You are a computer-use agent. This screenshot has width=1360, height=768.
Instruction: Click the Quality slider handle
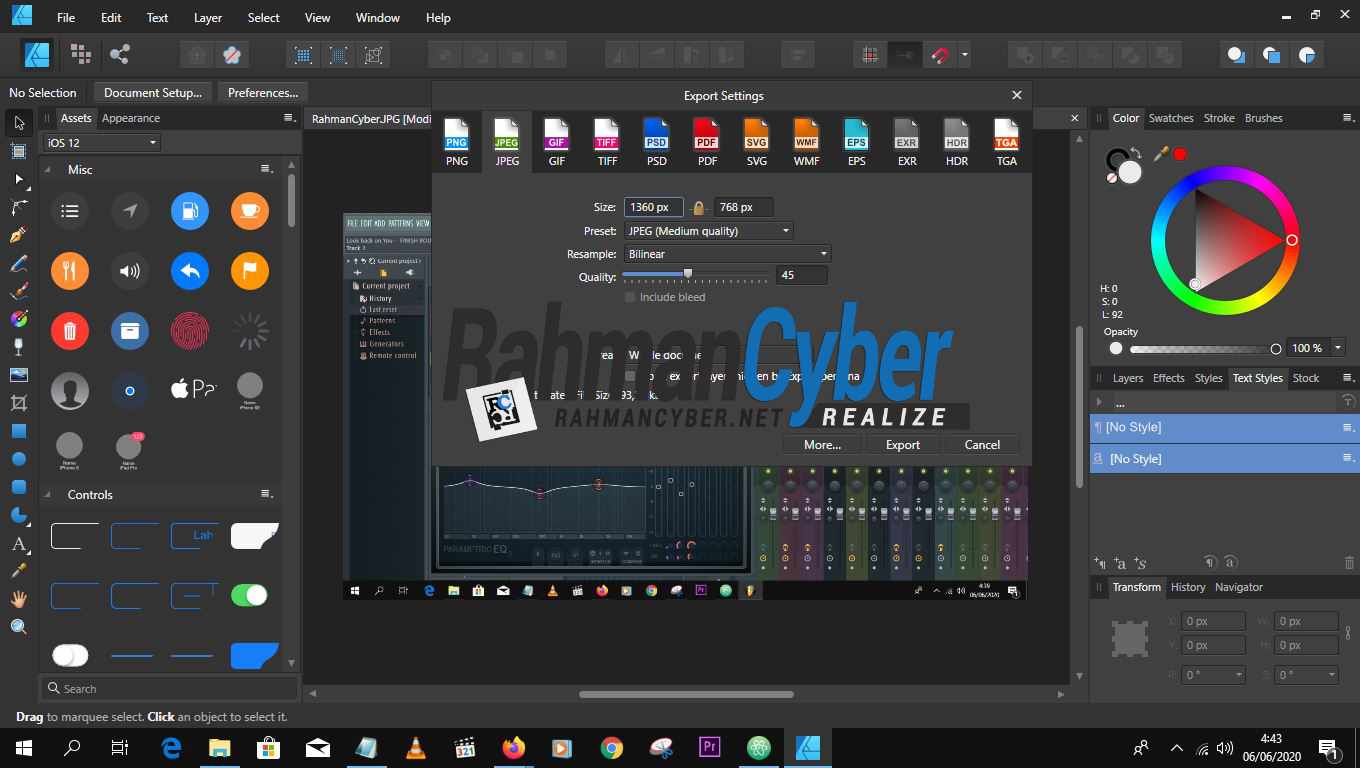688,273
